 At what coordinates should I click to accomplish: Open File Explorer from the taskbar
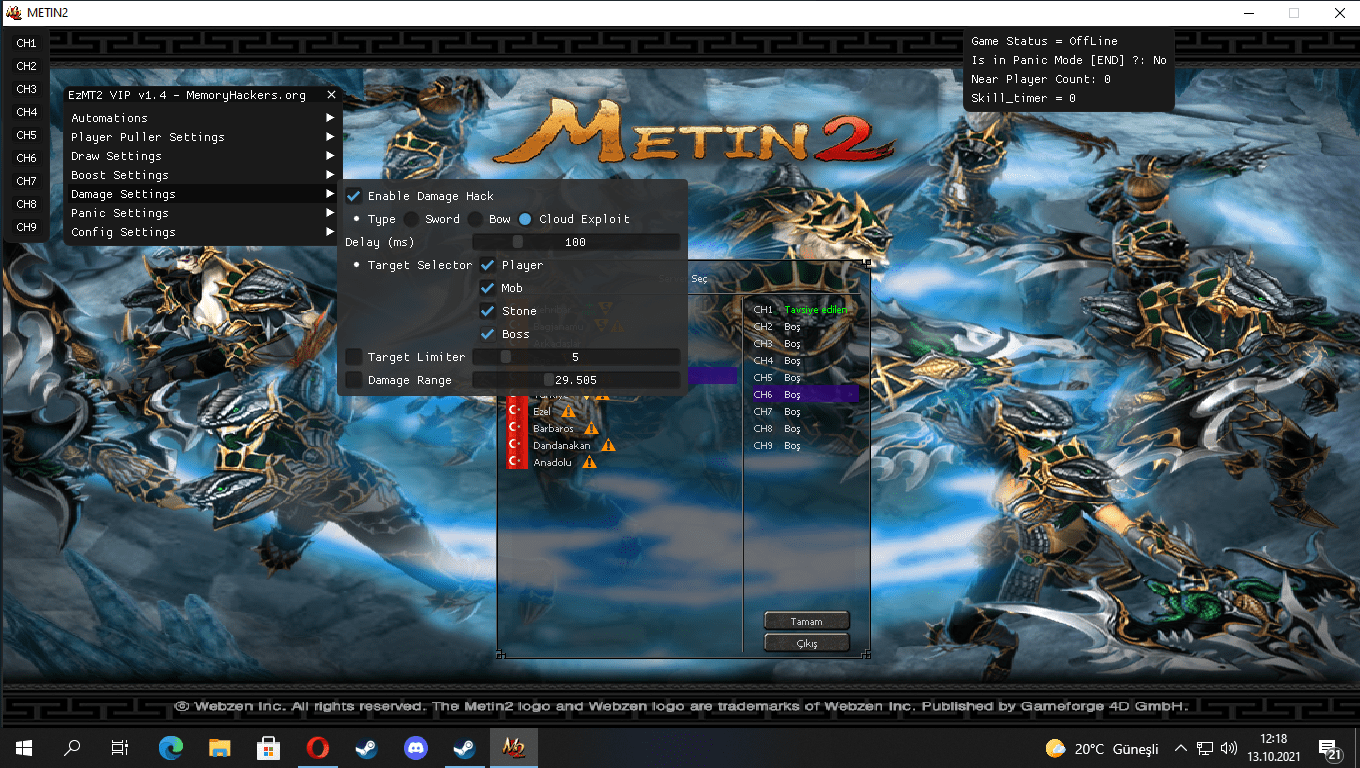pyautogui.click(x=220, y=748)
